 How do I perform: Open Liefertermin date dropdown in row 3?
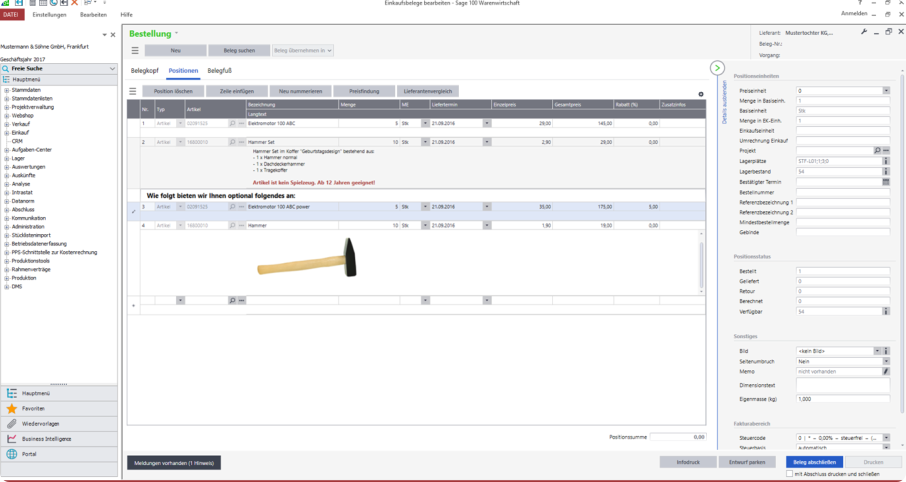(487, 207)
